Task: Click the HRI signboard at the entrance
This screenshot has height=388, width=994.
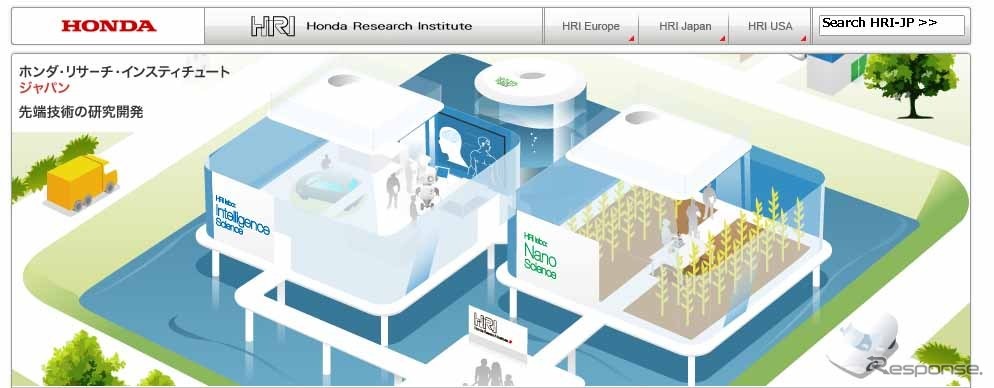Action: coord(497,330)
